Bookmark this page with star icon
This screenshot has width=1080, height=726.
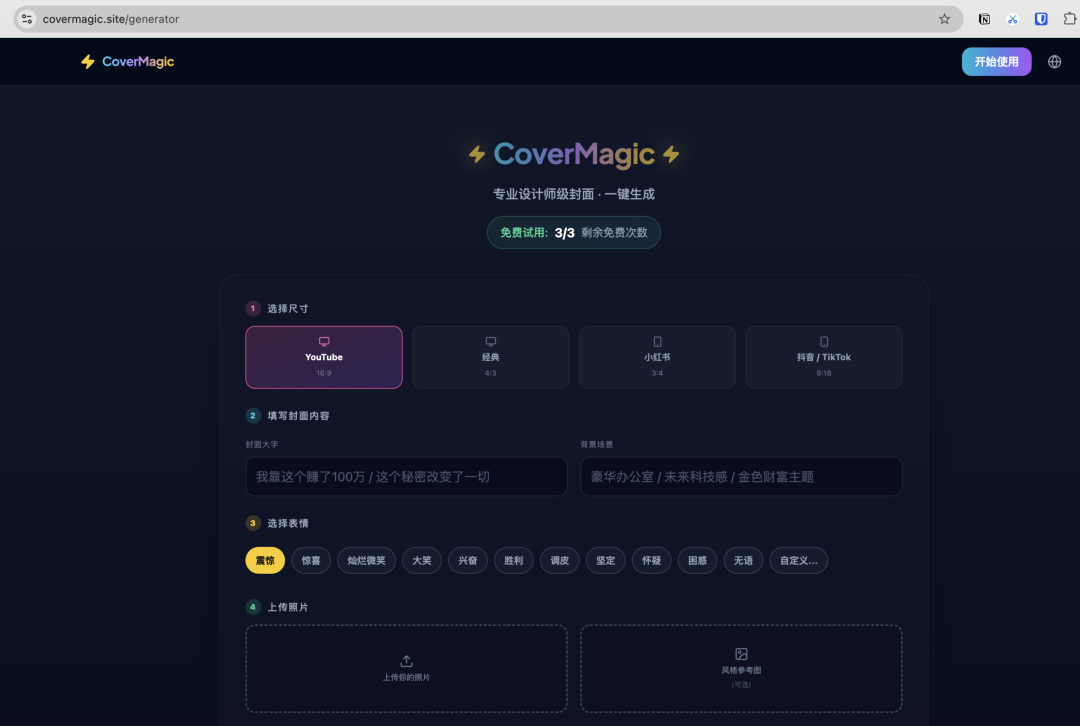click(x=944, y=19)
